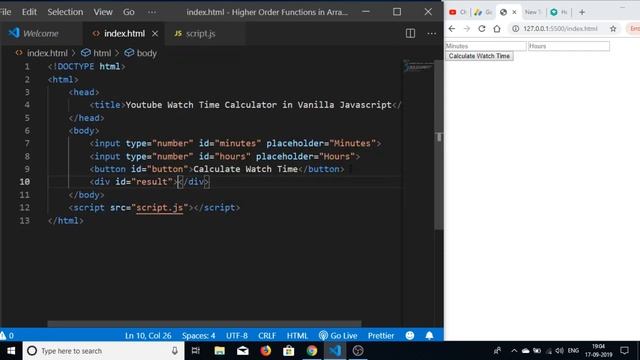Viewport: 640px width, 360px height.
Task: Switch to YouTube tab in Chrome
Action: pyautogui.click(x=457, y=12)
